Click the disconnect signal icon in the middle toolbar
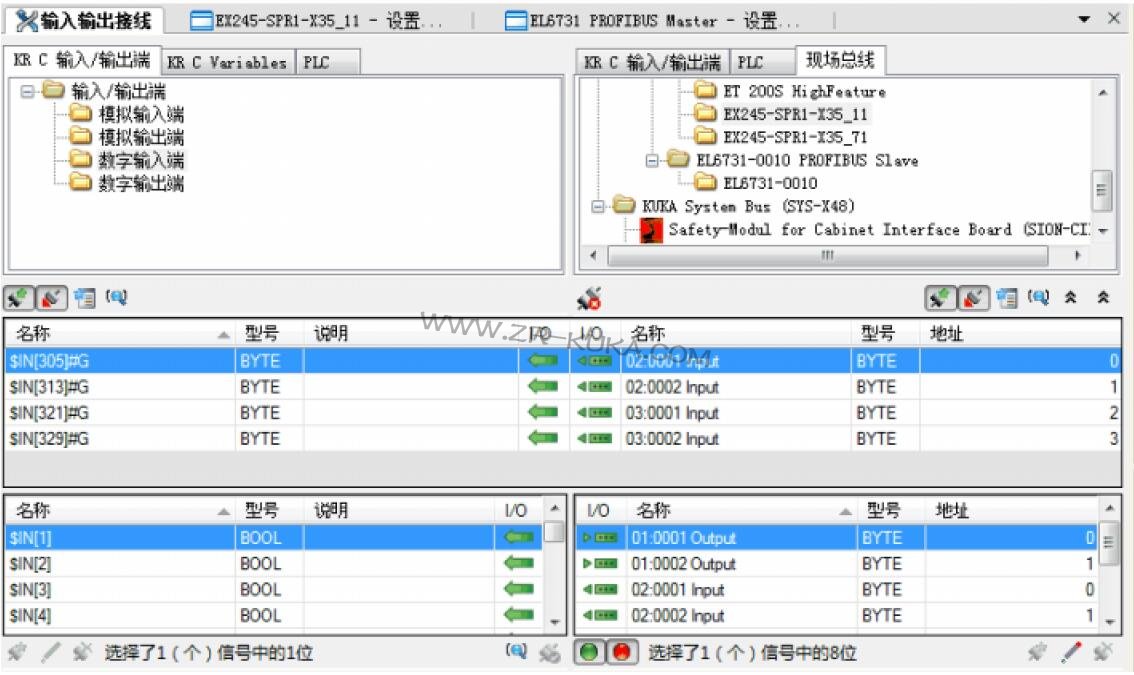The height and width of the screenshot is (675, 1134). pyautogui.click(x=589, y=298)
